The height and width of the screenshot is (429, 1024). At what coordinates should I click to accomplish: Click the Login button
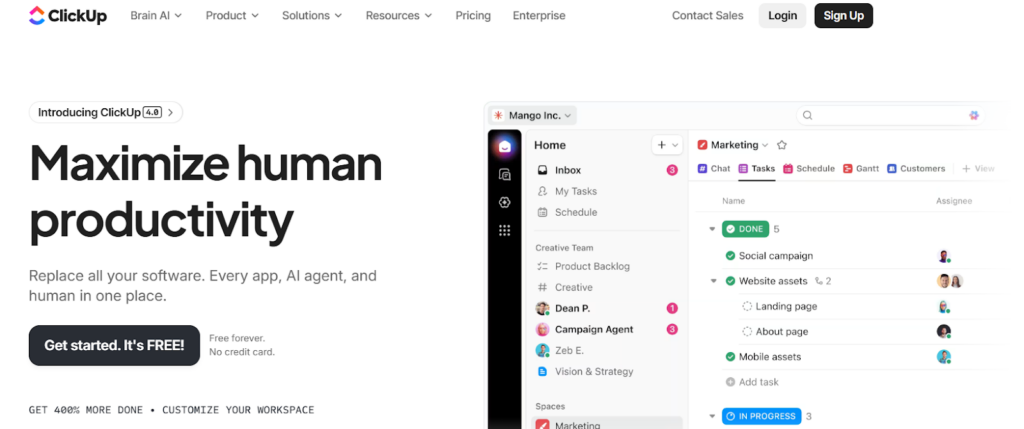[x=782, y=16]
